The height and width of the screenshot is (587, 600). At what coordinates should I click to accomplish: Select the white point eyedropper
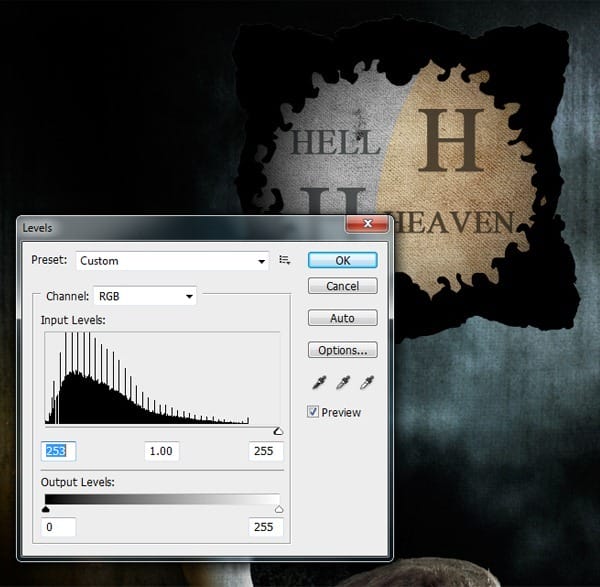click(367, 382)
